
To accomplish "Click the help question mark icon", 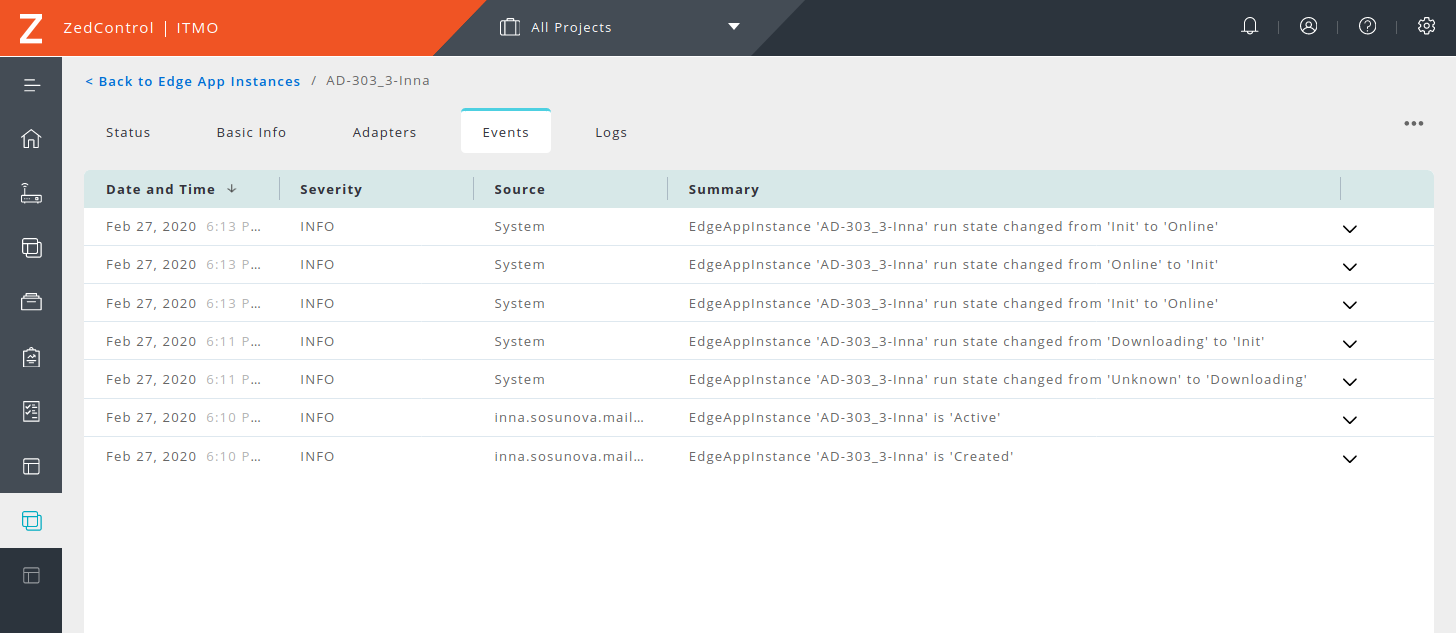I will coord(1367,27).
